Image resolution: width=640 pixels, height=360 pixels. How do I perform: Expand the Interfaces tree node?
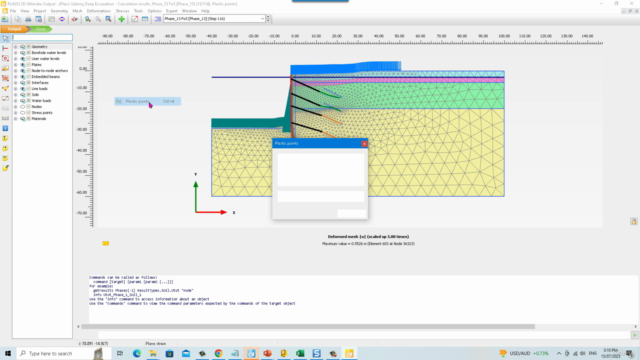tap(16, 82)
